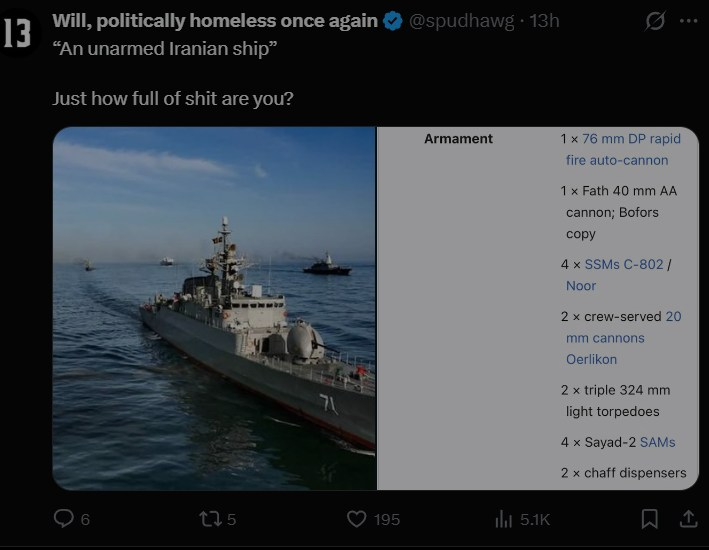Open the Grok actions icon on the post
Image resolution: width=709 pixels, height=550 pixels.
click(x=656, y=21)
